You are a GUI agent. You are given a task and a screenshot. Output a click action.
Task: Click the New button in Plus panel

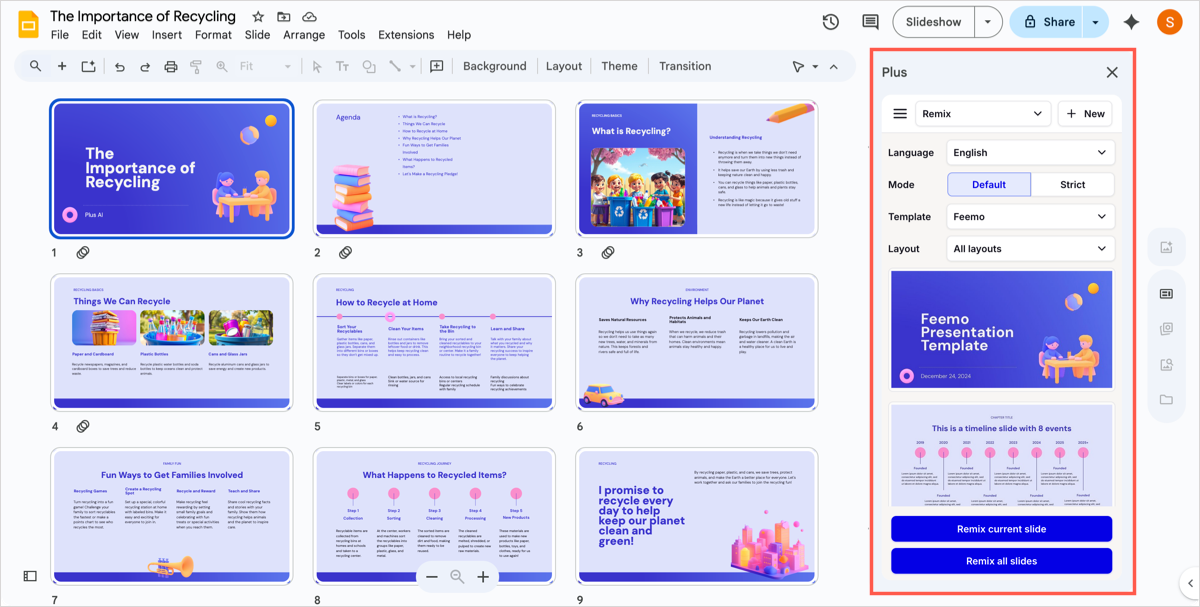pyautogui.click(x=1085, y=113)
